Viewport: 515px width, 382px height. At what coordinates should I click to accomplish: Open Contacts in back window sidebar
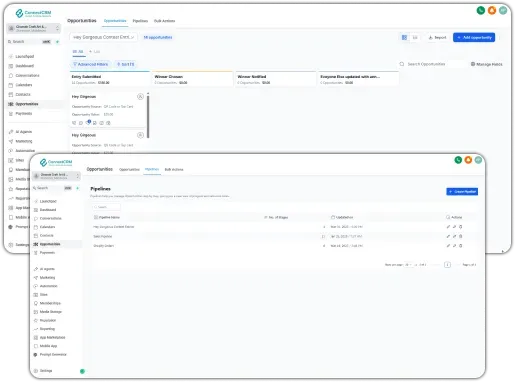[20, 94]
